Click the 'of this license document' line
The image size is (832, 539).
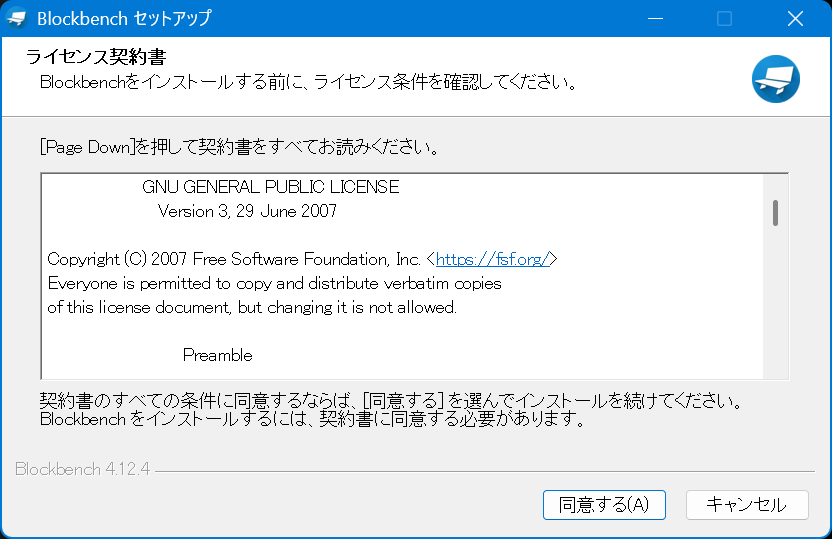coord(252,307)
